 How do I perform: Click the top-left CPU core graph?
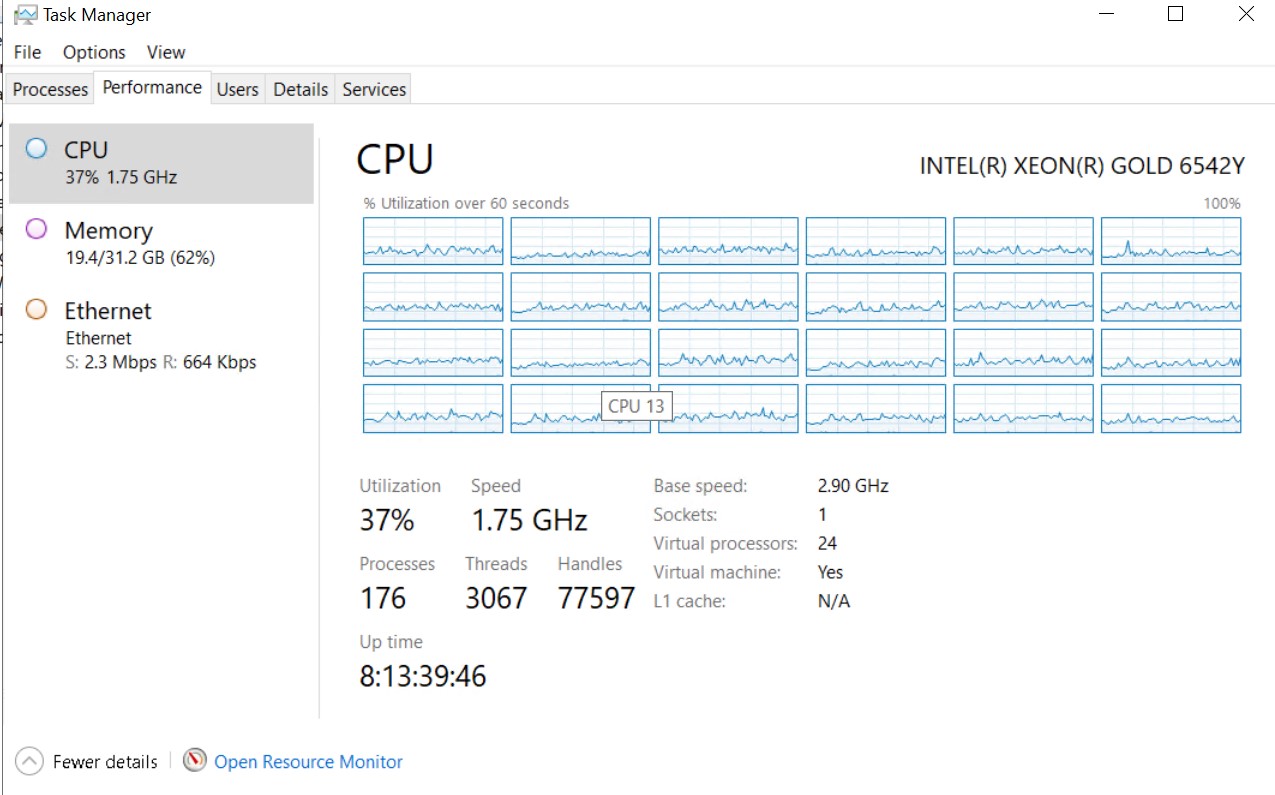coord(432,240)
